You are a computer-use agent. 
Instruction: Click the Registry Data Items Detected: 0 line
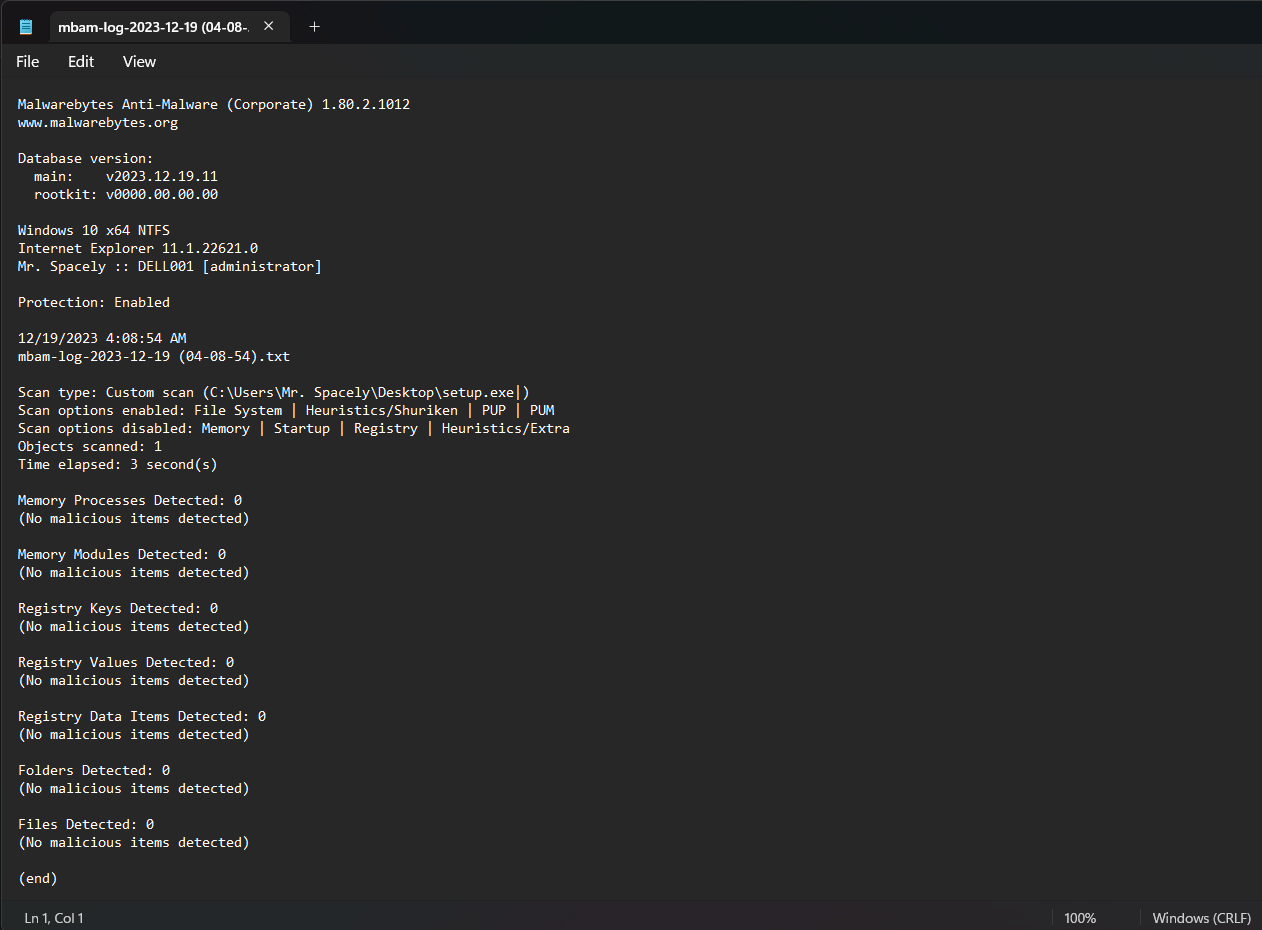(x=142, y=716)
